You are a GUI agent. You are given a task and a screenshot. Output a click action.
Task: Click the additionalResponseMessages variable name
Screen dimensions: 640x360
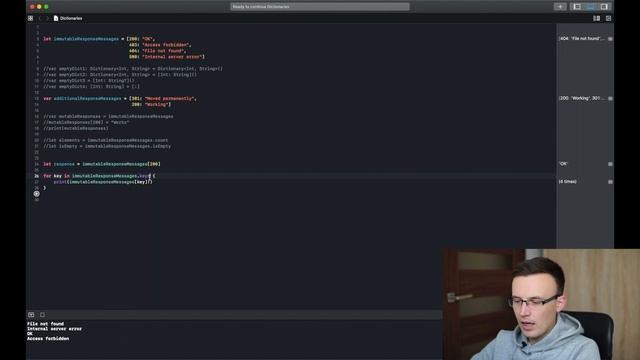pos(87,98)
